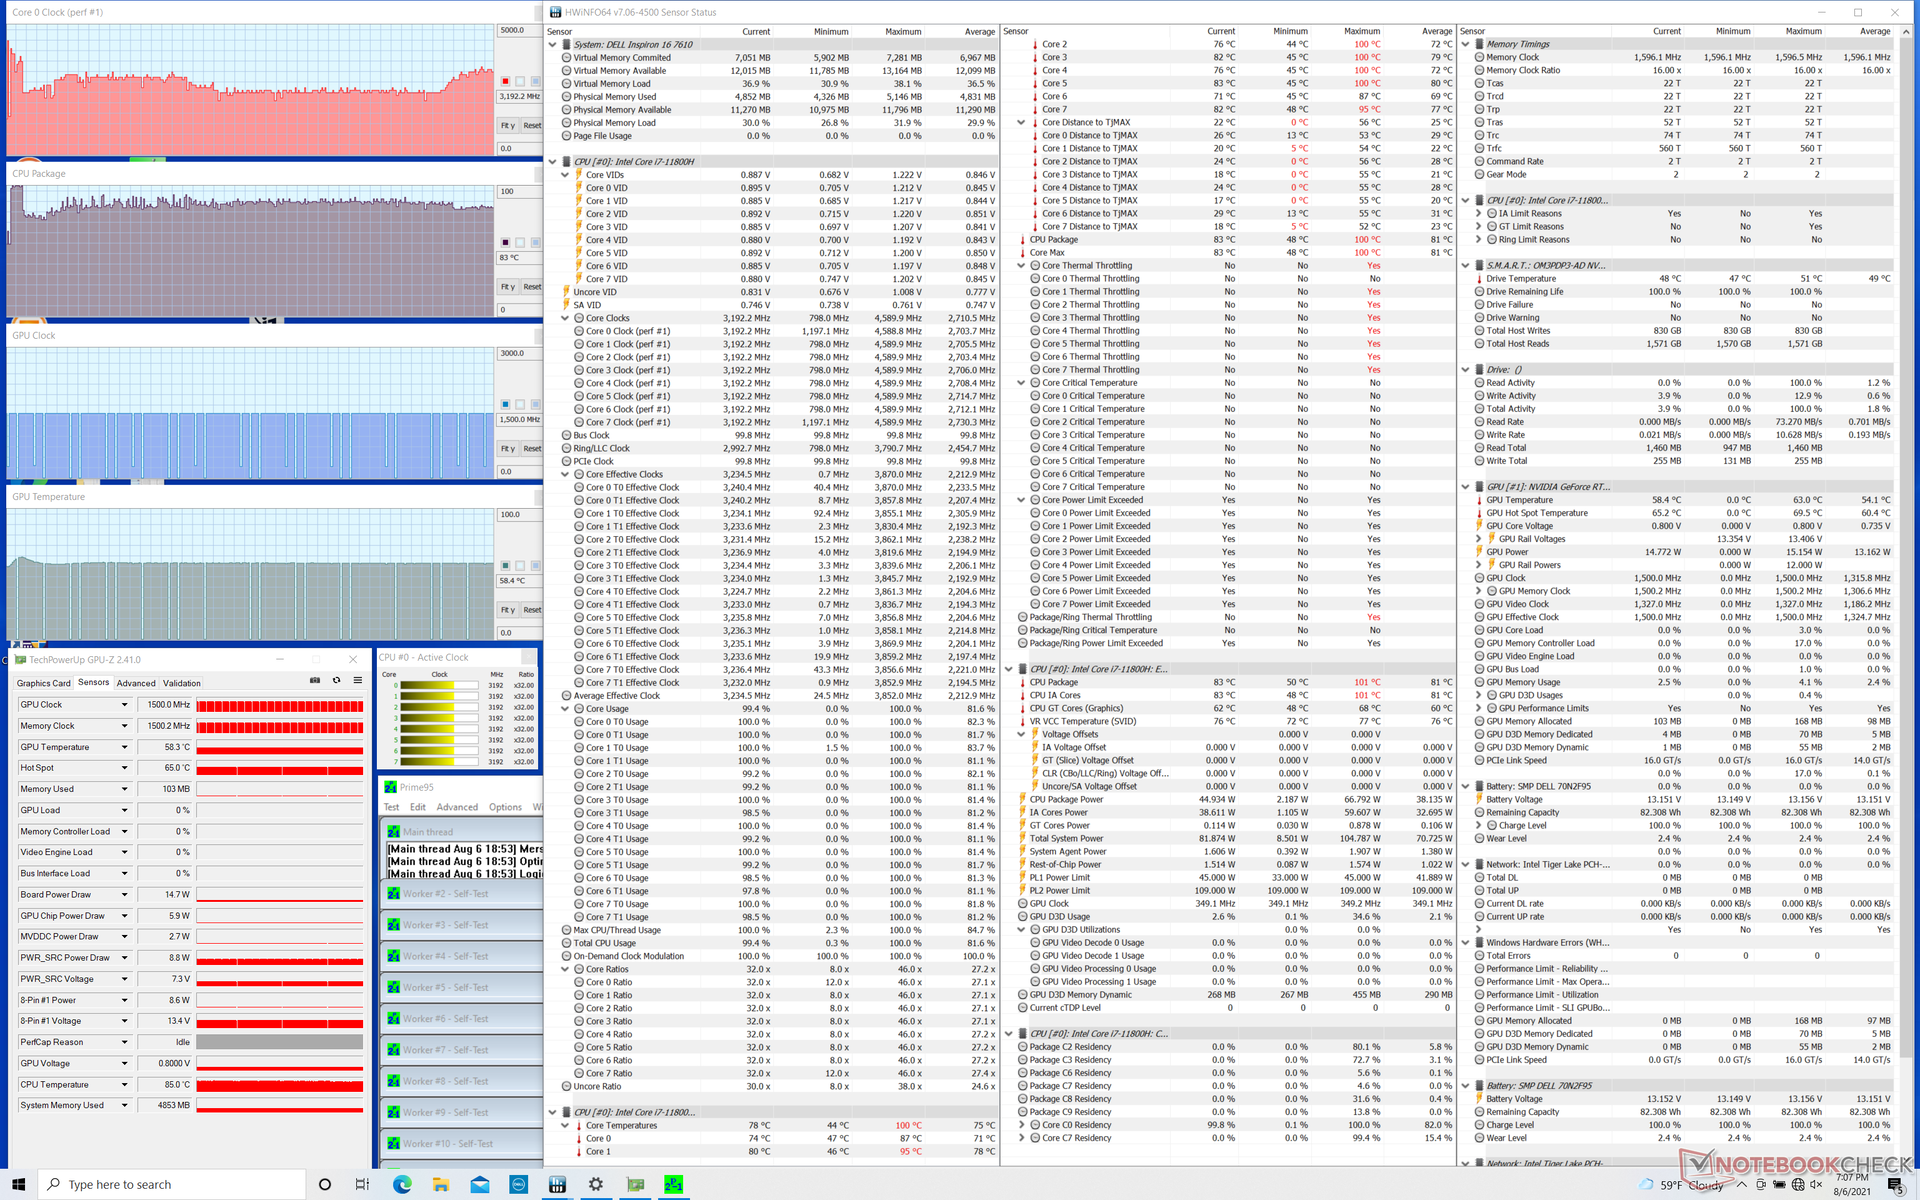This screenshot has height=1200, width=1920.
Task: Expand the IA Limit Reasons node
Action: 1478,213
